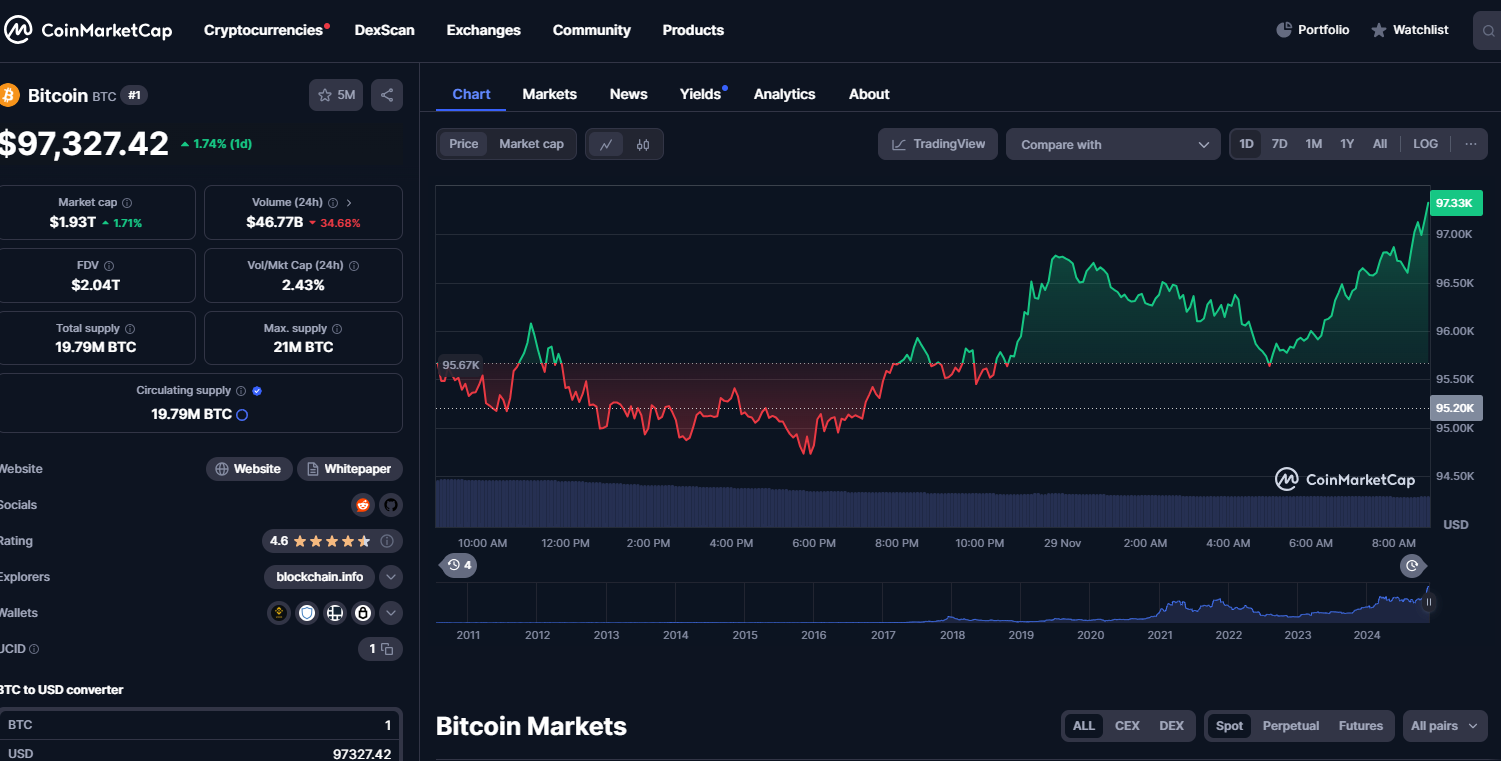Open the Reddit social link

pos(362,505)
